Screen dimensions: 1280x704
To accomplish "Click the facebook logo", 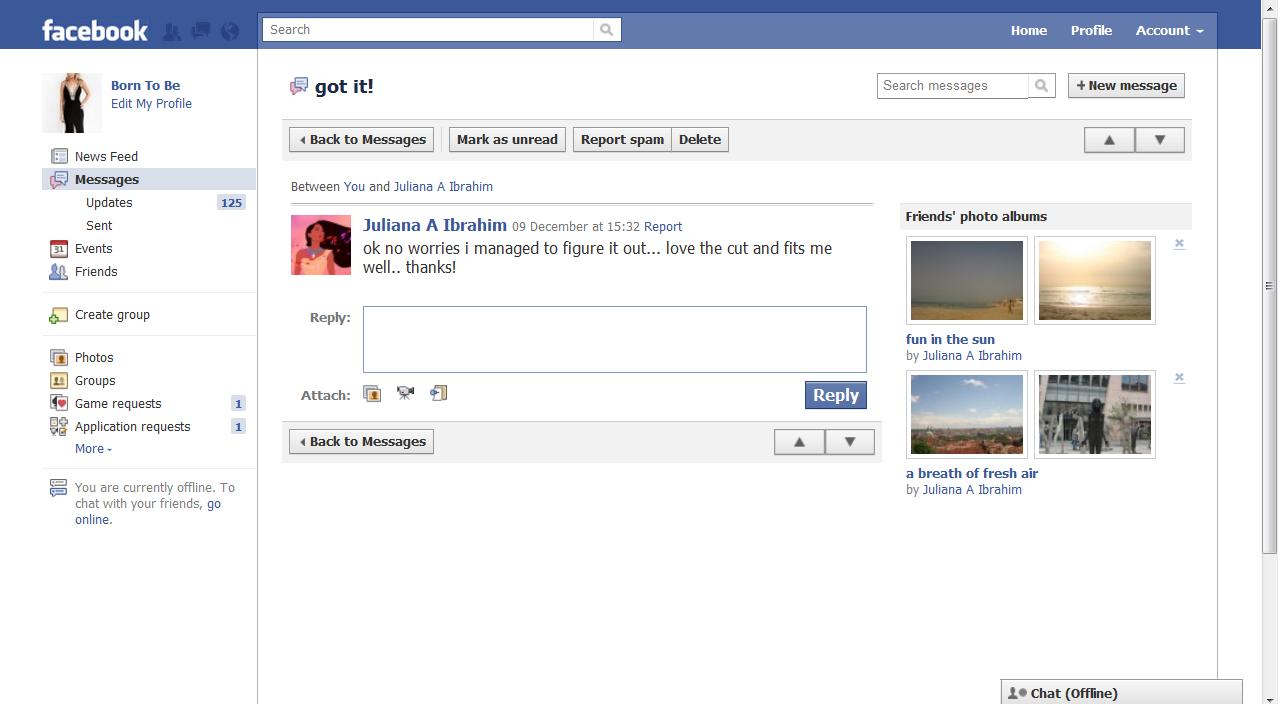I will [95, 31].
